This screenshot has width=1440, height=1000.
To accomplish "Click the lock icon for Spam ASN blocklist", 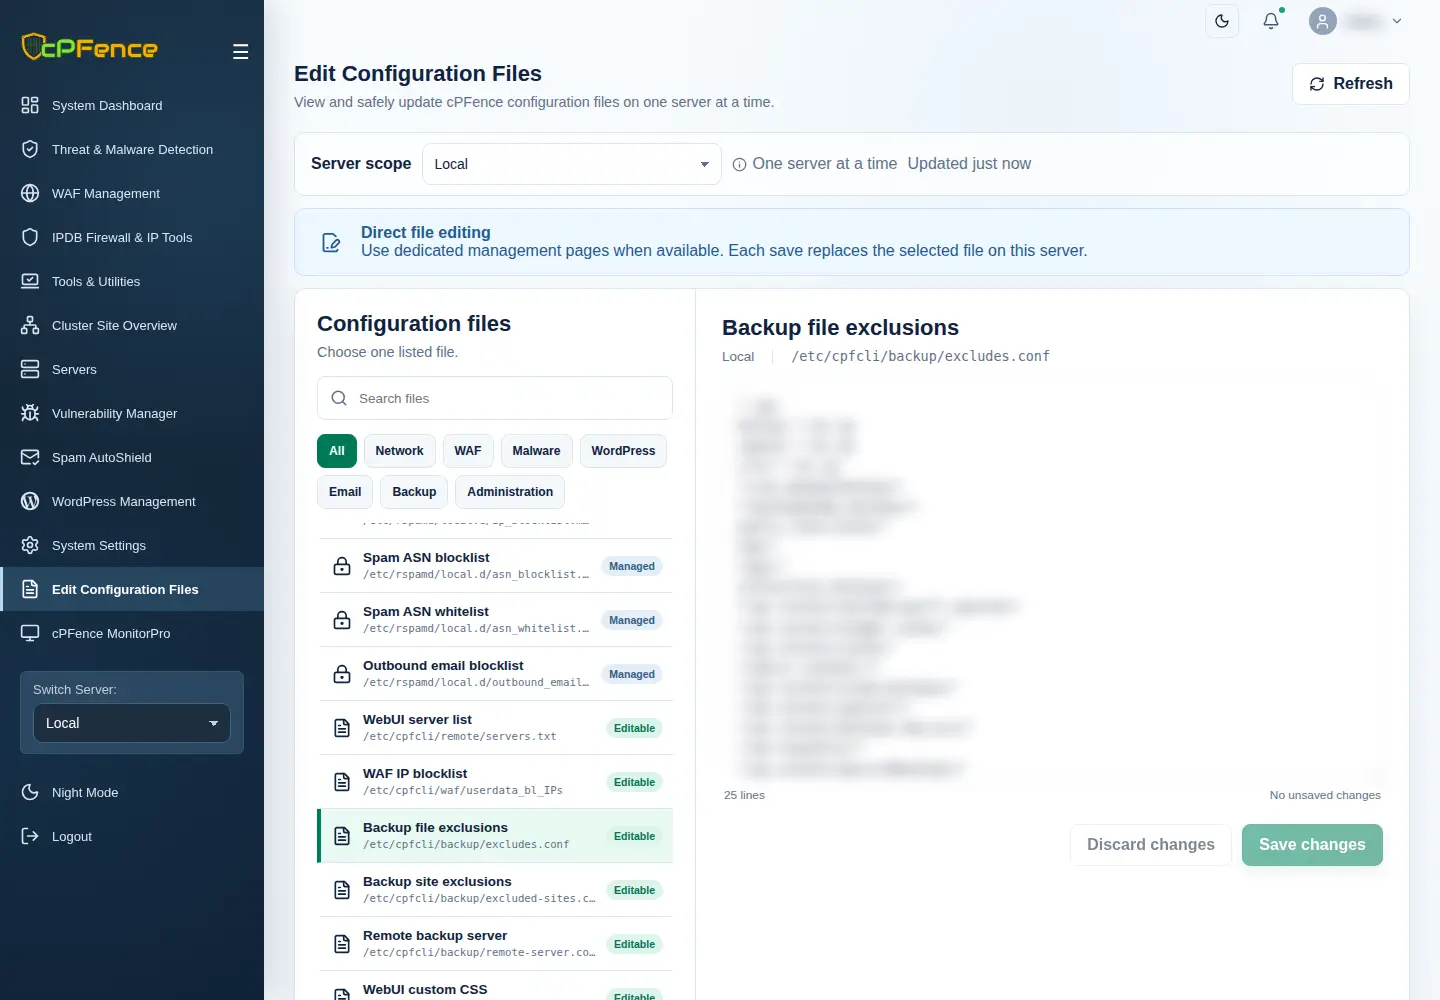I will pyautogui.click(x=342, y=566).
